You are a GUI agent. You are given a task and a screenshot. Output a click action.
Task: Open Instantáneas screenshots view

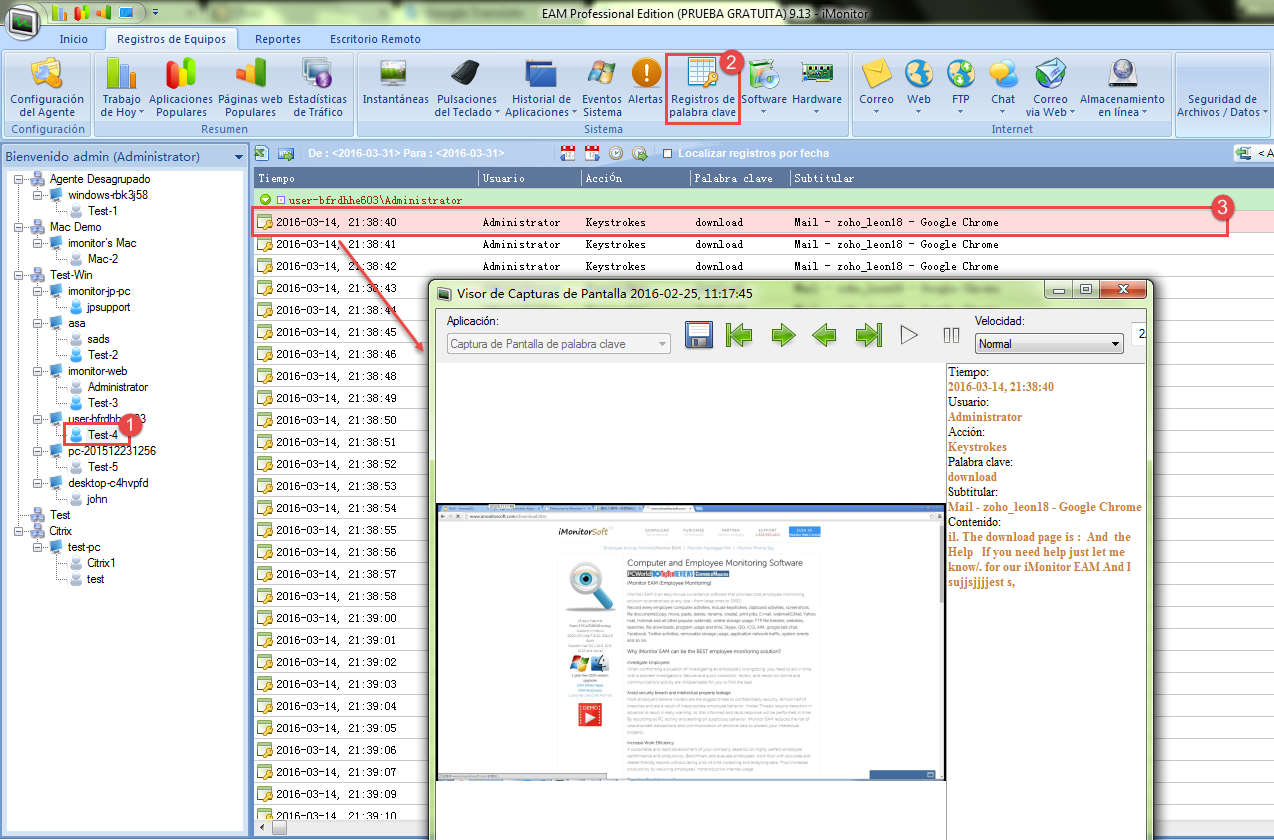395,76
